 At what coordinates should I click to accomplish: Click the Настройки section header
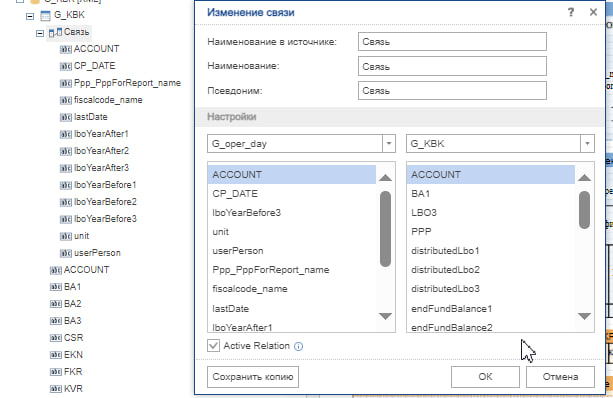[400, 117]
